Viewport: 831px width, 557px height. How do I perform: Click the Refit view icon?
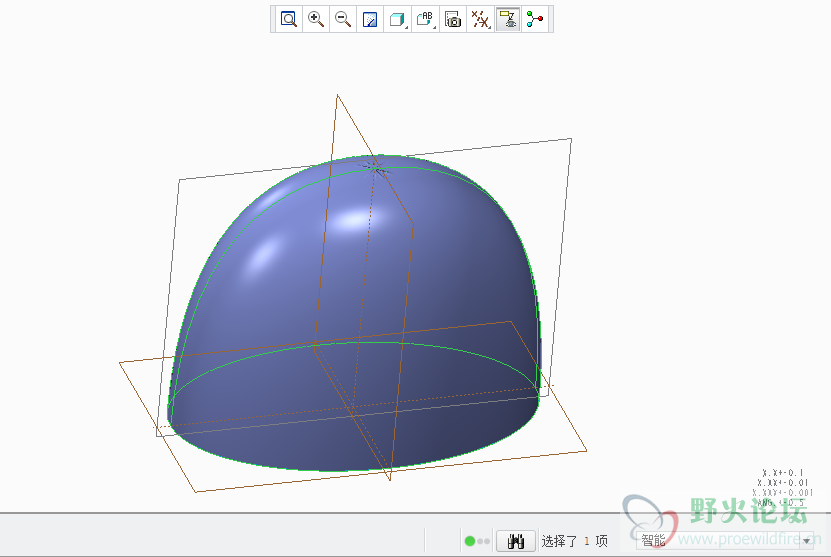[x=289, y=19]
